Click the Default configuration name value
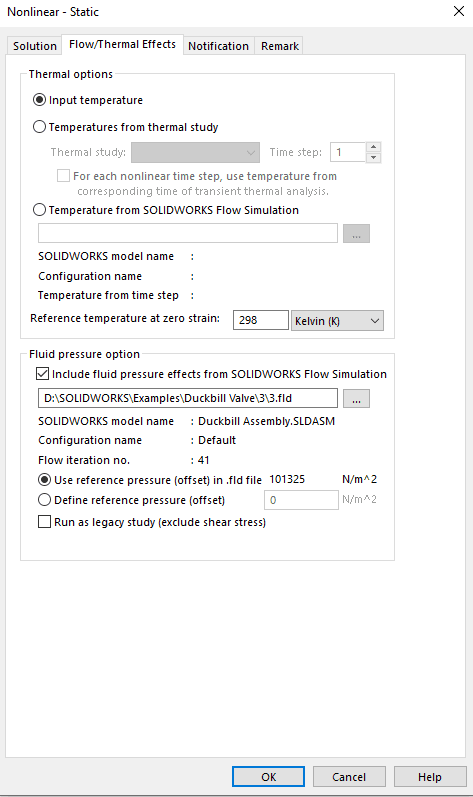 click(217, 440)
